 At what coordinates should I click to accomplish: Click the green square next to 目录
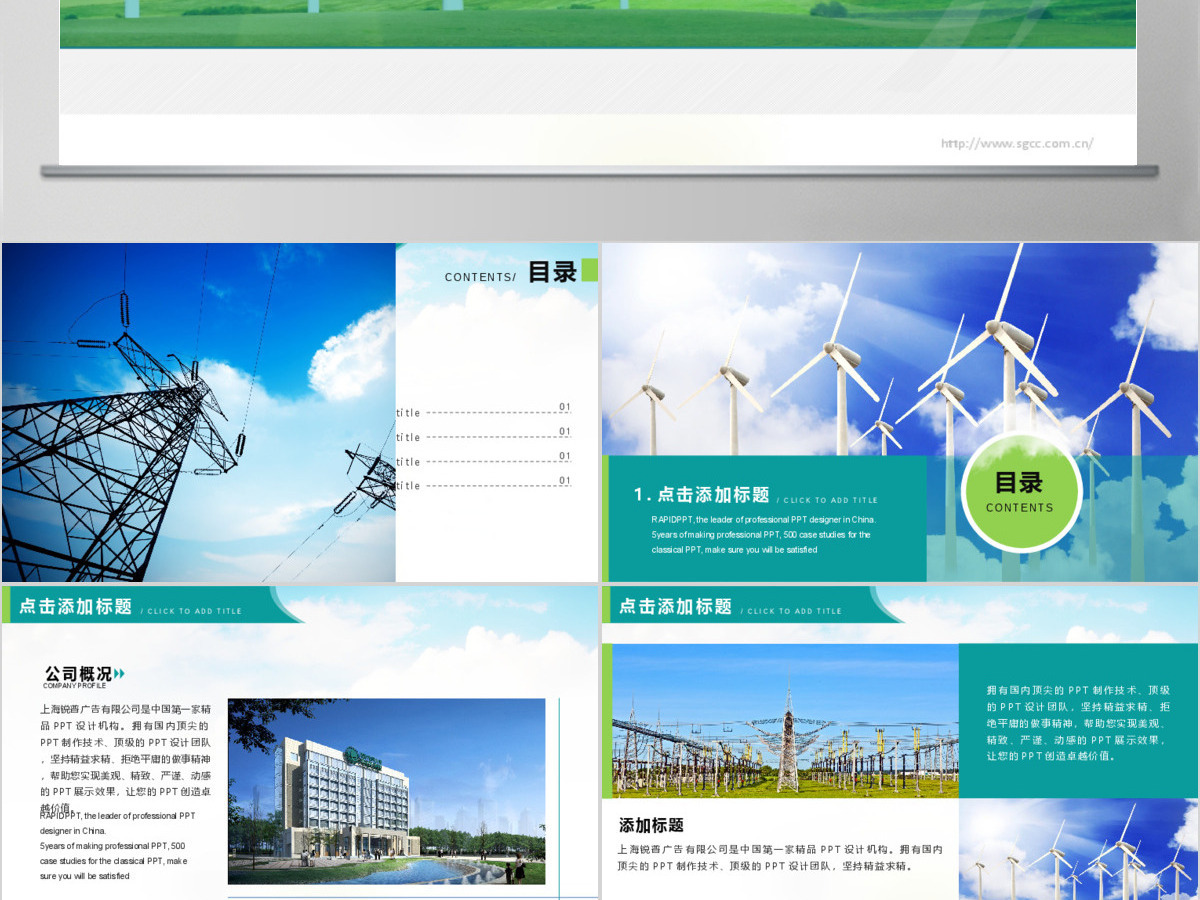coord(589,270)
